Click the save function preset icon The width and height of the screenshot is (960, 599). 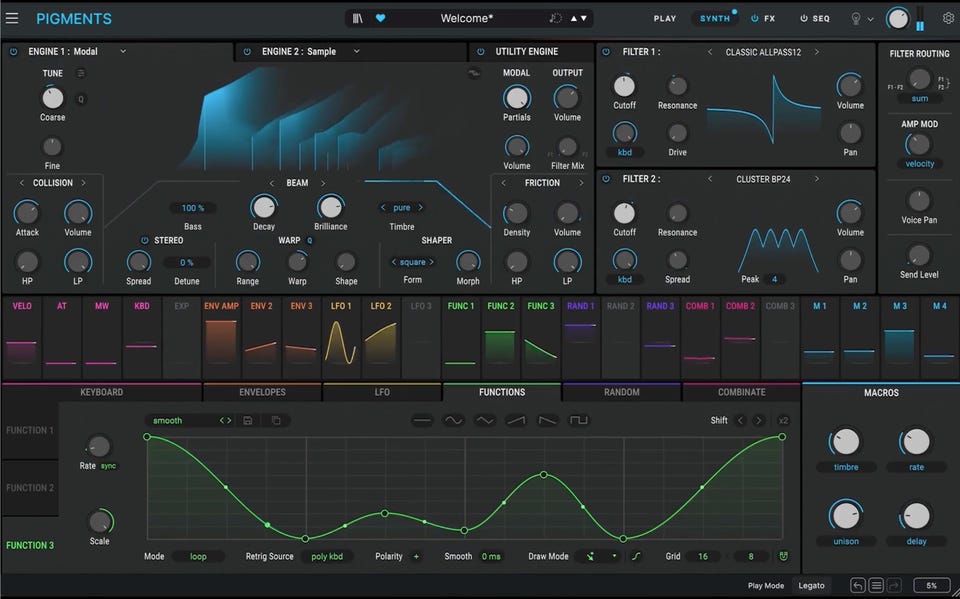pyautogui.click(x=248, y=421)
